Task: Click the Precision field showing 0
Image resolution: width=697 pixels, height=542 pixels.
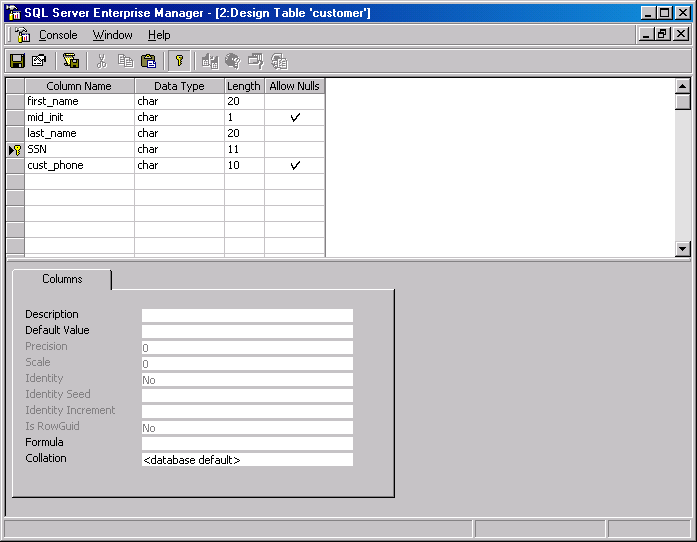Action: (247, 347)
